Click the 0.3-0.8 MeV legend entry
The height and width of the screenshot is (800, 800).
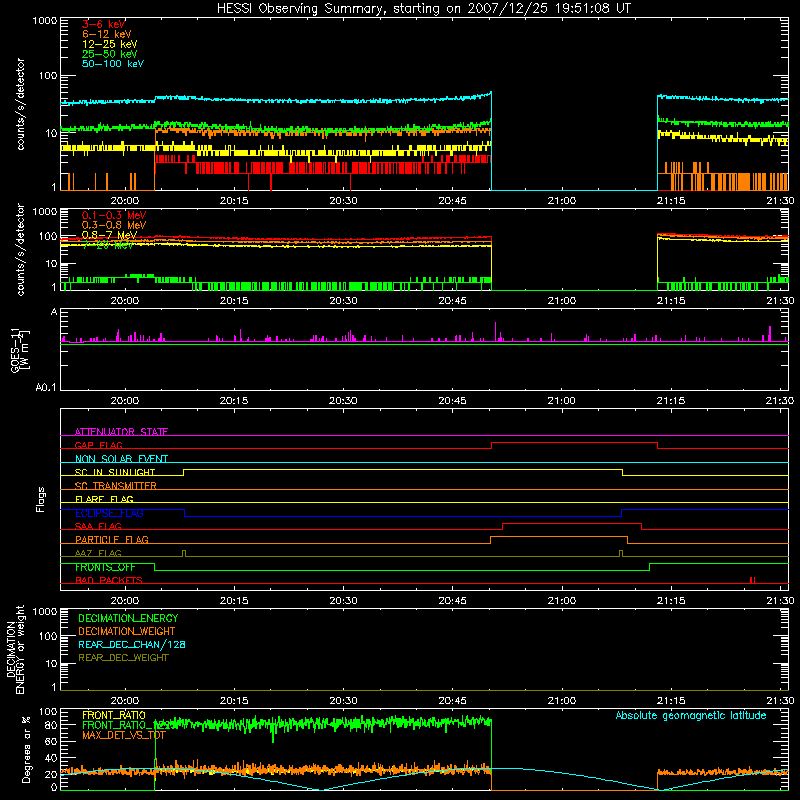point(114,225)
